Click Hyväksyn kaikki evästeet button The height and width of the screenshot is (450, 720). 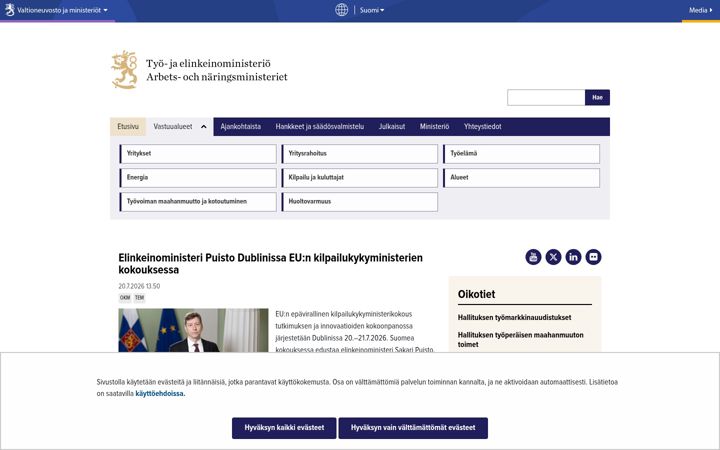284,428
